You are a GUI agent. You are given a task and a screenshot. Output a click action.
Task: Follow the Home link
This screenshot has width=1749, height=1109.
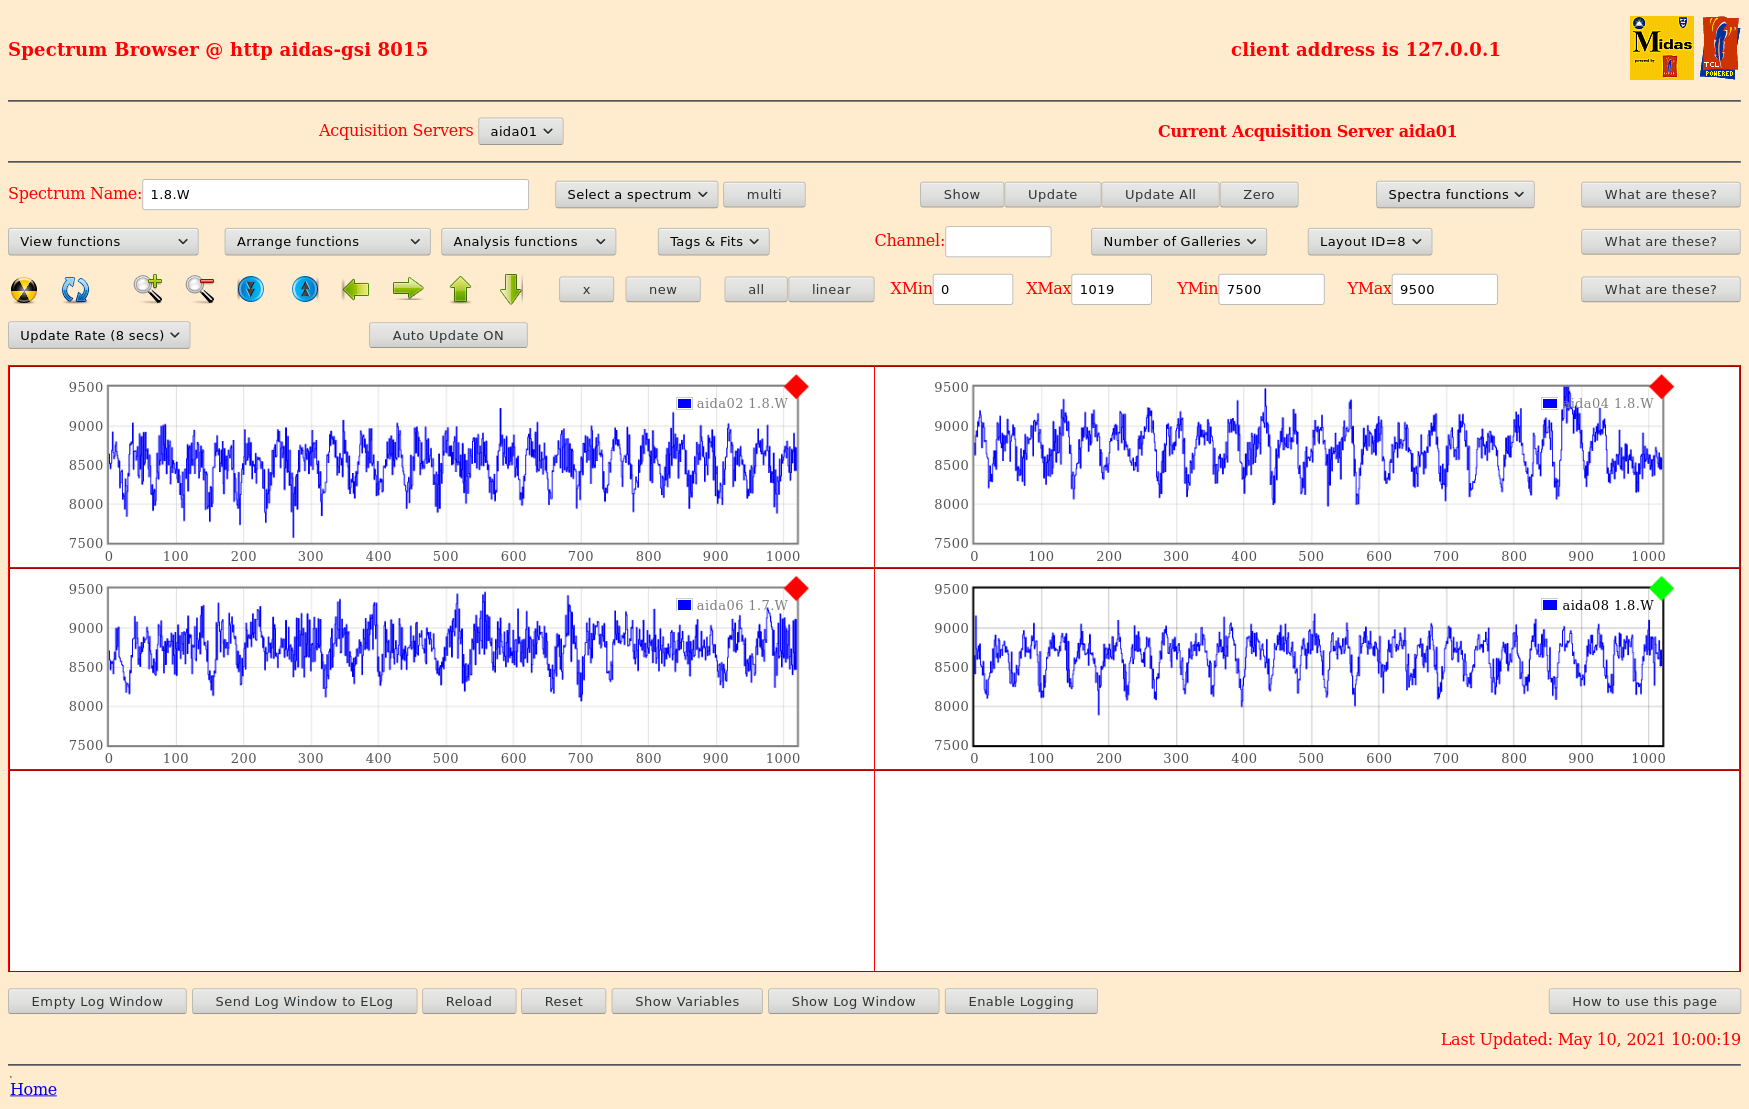coord(33,1089)
